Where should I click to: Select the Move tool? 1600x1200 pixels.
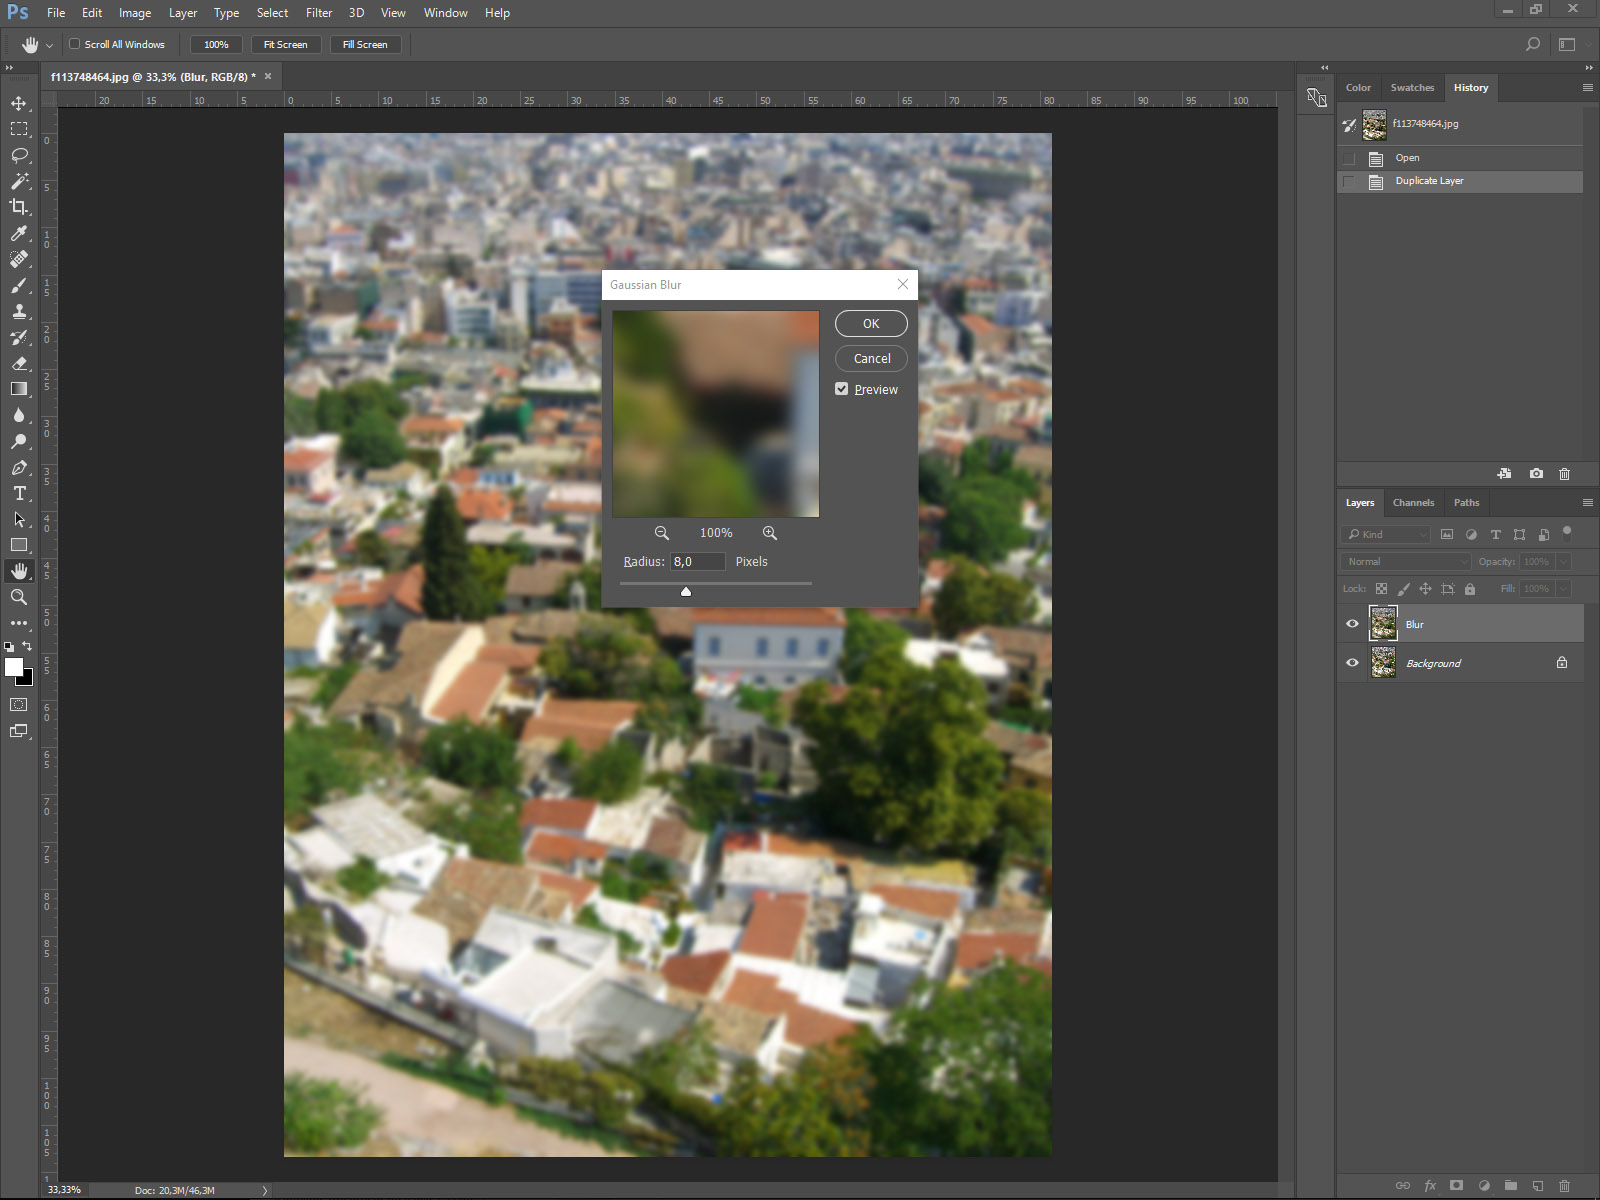[19, 103]
